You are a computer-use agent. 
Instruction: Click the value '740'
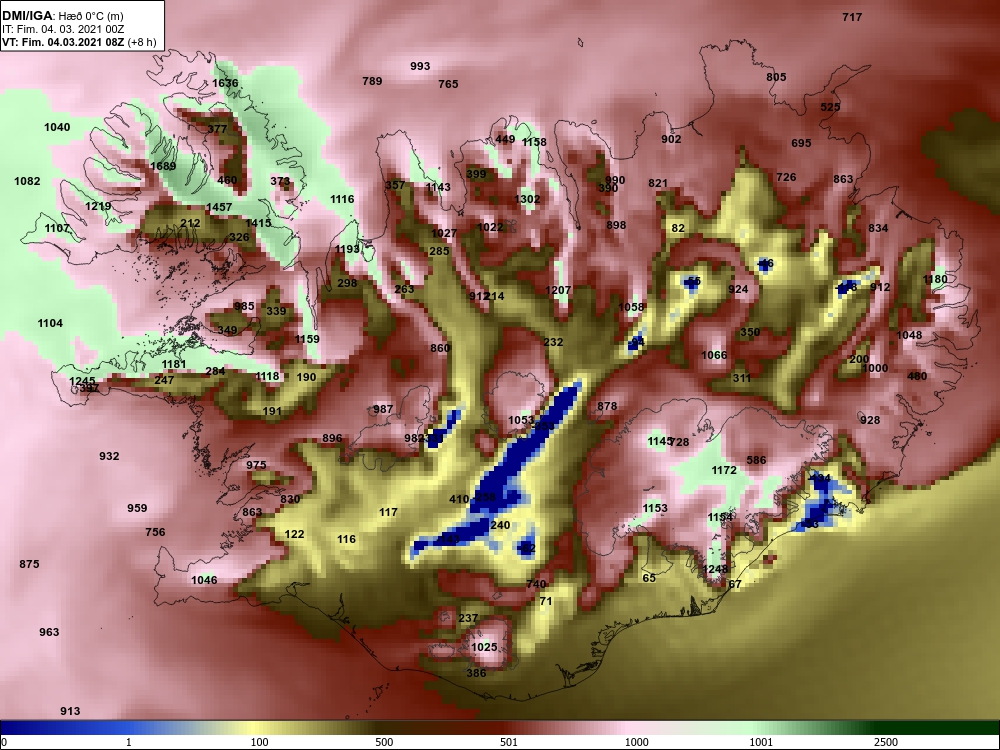click(536, 584)
